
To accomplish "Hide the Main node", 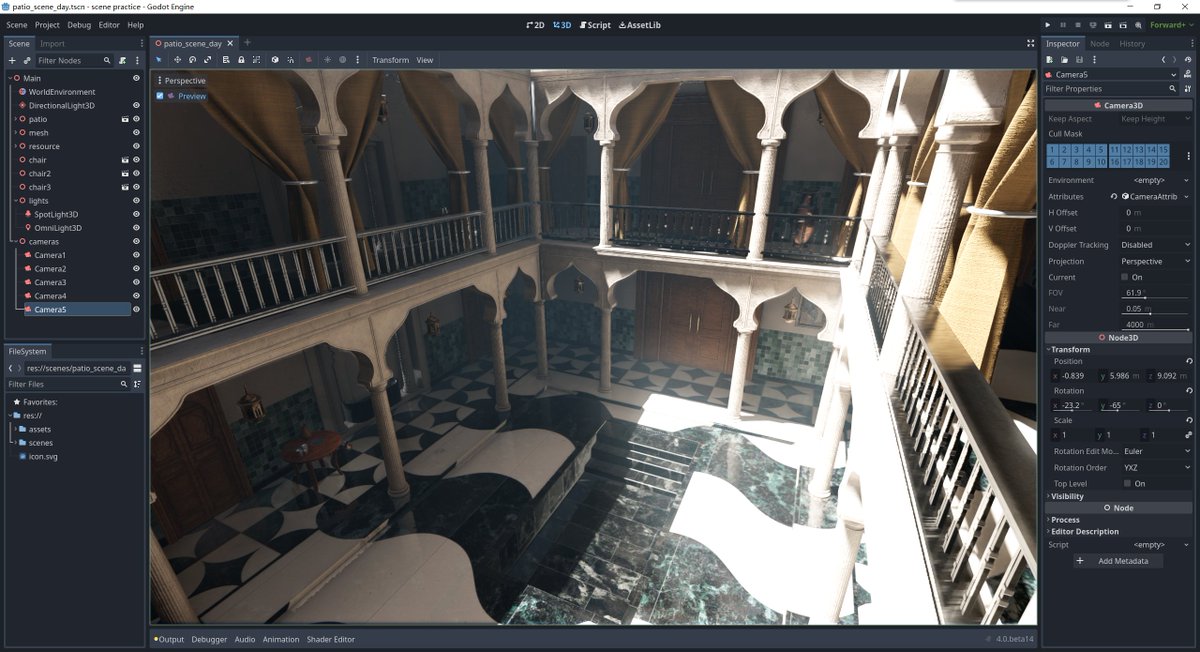I will click(136, 78).
